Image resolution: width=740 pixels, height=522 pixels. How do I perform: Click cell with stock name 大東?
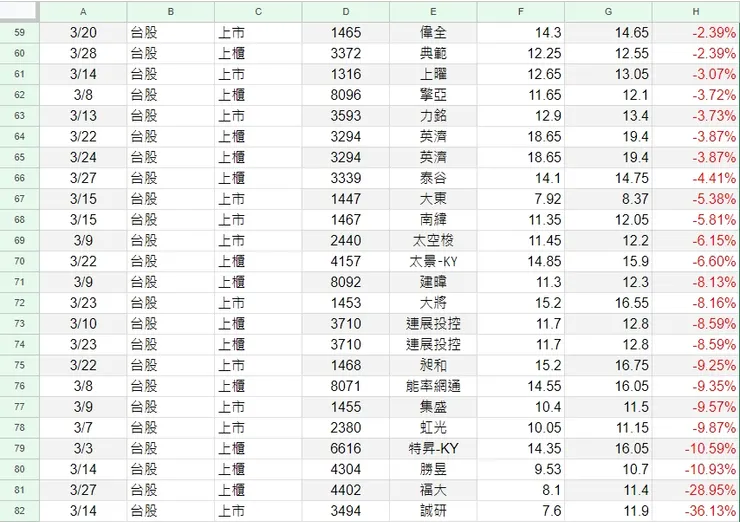pos(433,199)
